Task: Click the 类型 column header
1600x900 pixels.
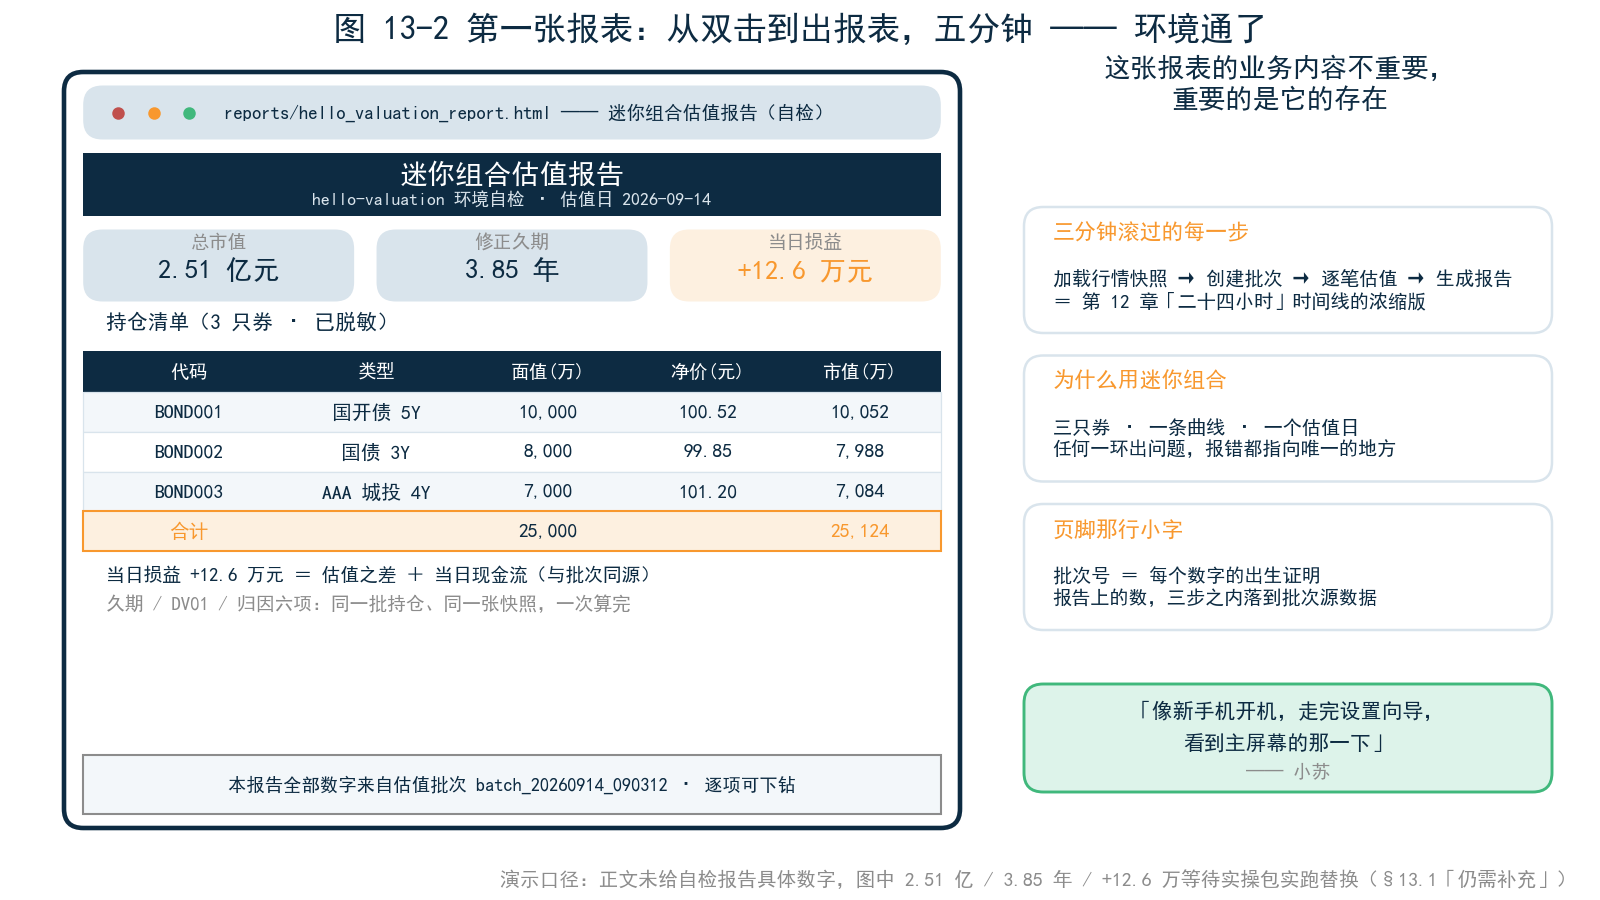Action: pyautogui.click(x=376, y=372)
